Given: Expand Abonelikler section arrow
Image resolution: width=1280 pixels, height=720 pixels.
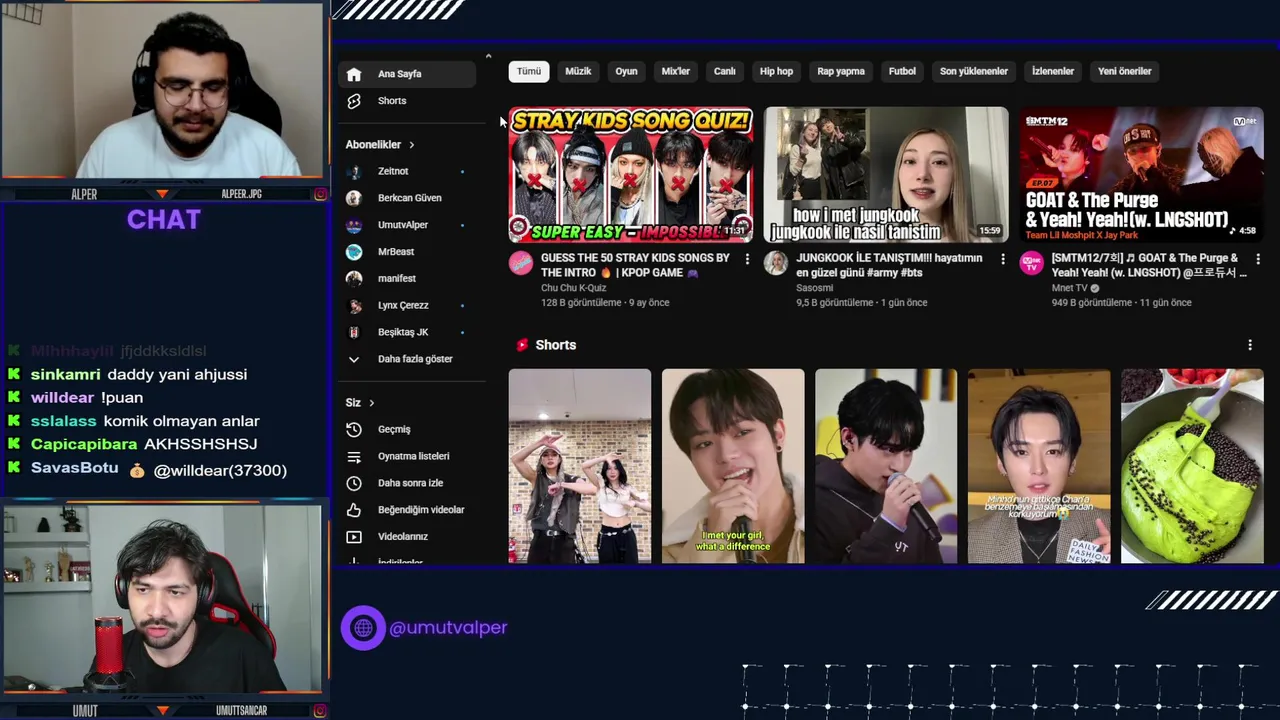Looking at the screenshot, I should click(x=411, y=145).
